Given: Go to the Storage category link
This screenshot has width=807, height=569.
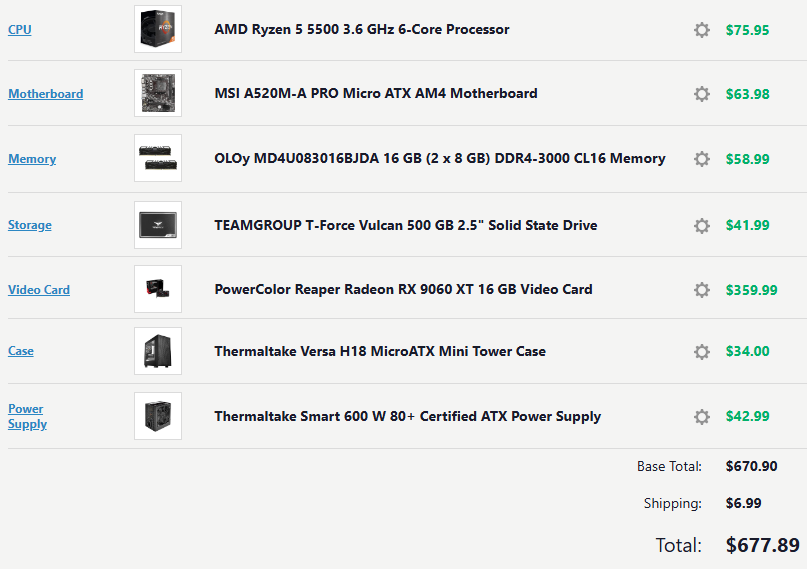Looking at the screenshot, I should click(30, 226).
